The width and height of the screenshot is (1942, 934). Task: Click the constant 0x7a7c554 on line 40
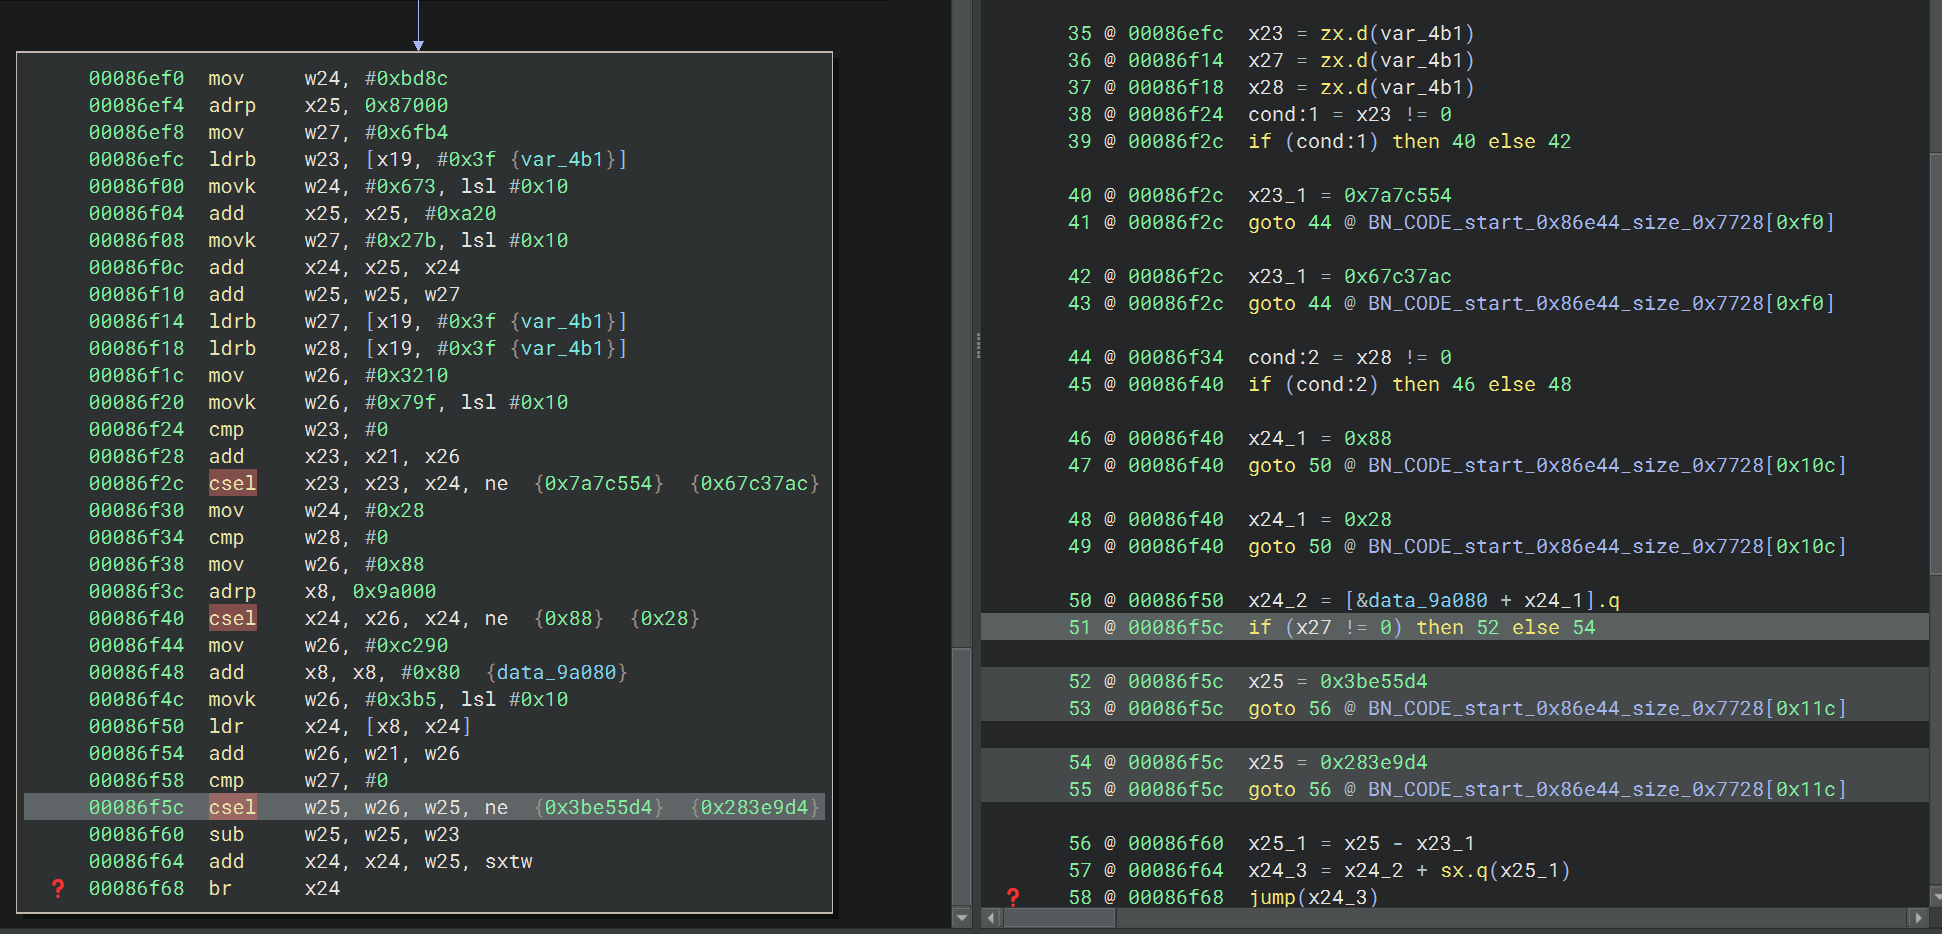pos(1397,195)
